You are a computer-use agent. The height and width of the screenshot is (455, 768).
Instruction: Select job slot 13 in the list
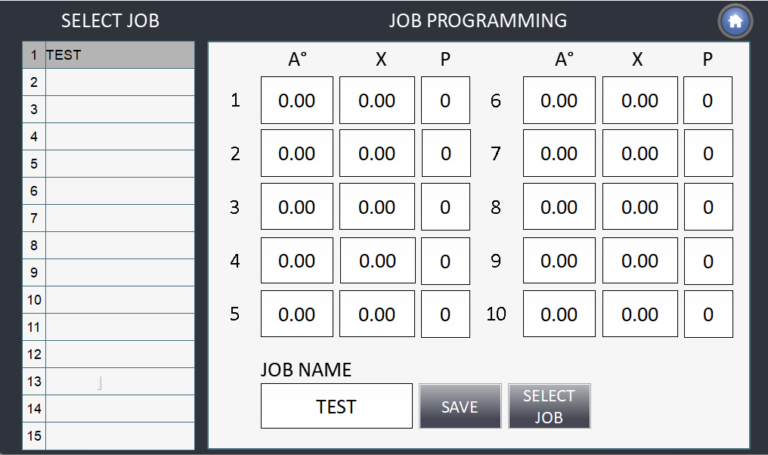[108, 382]
